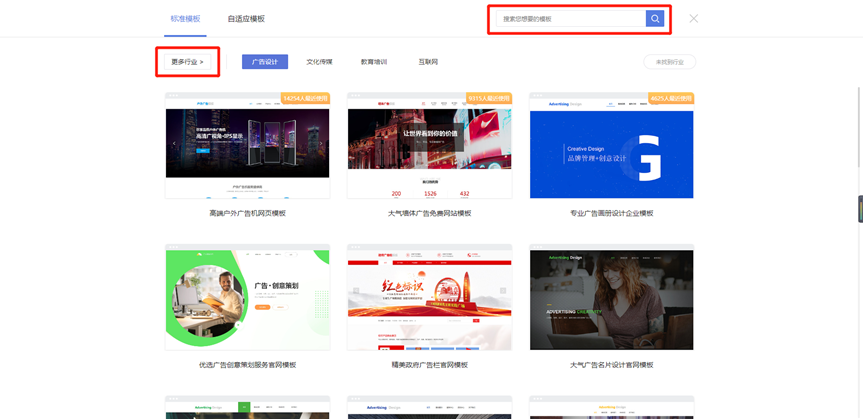Switch to the 自适应模板 tab
This screenshot has width=863, height=419.
pos(246,19)
